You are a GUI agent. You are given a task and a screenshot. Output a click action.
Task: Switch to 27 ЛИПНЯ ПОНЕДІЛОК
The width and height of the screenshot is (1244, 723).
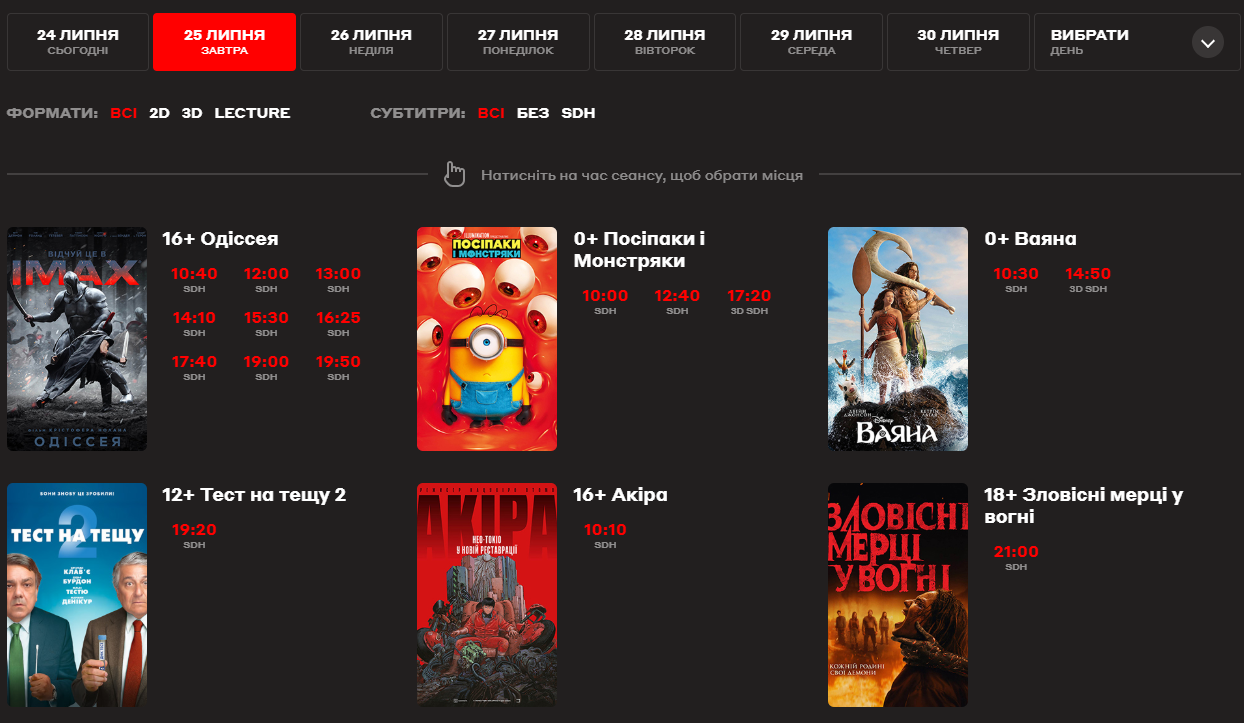click(x=518, y=42)
